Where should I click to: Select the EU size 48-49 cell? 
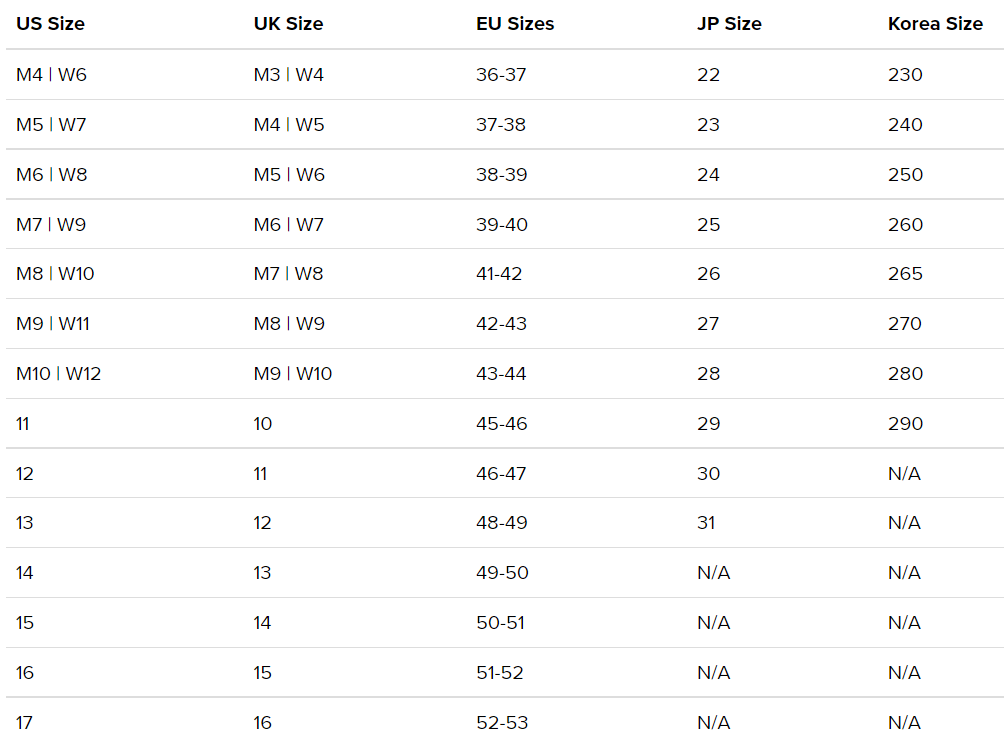501,523
